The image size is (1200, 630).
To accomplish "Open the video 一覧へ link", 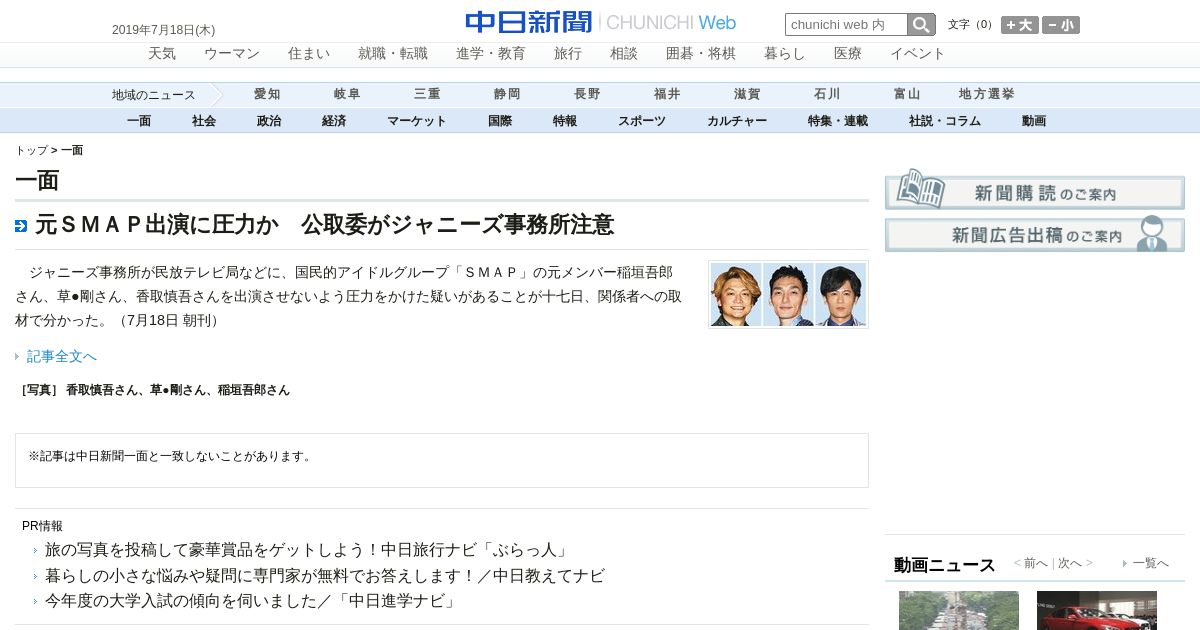I will [1151, 563].
